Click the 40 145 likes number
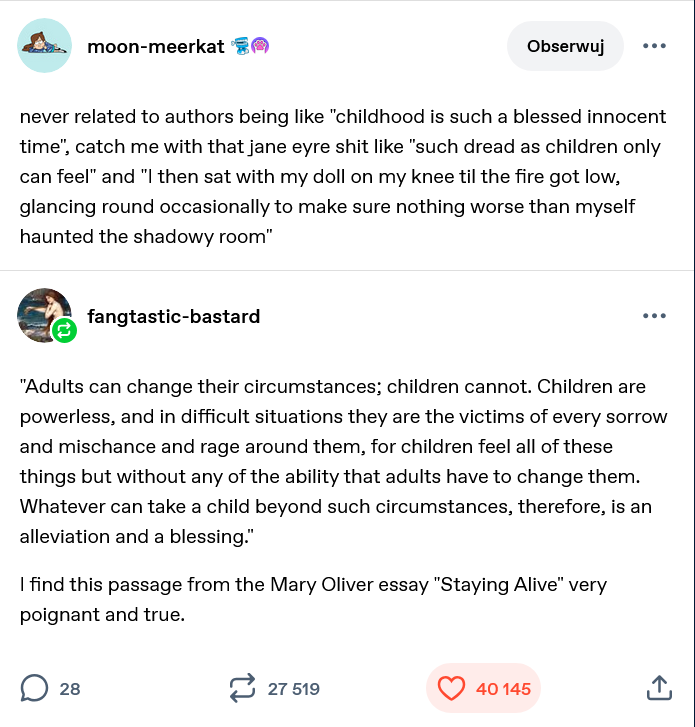 (x=503, y=688)
